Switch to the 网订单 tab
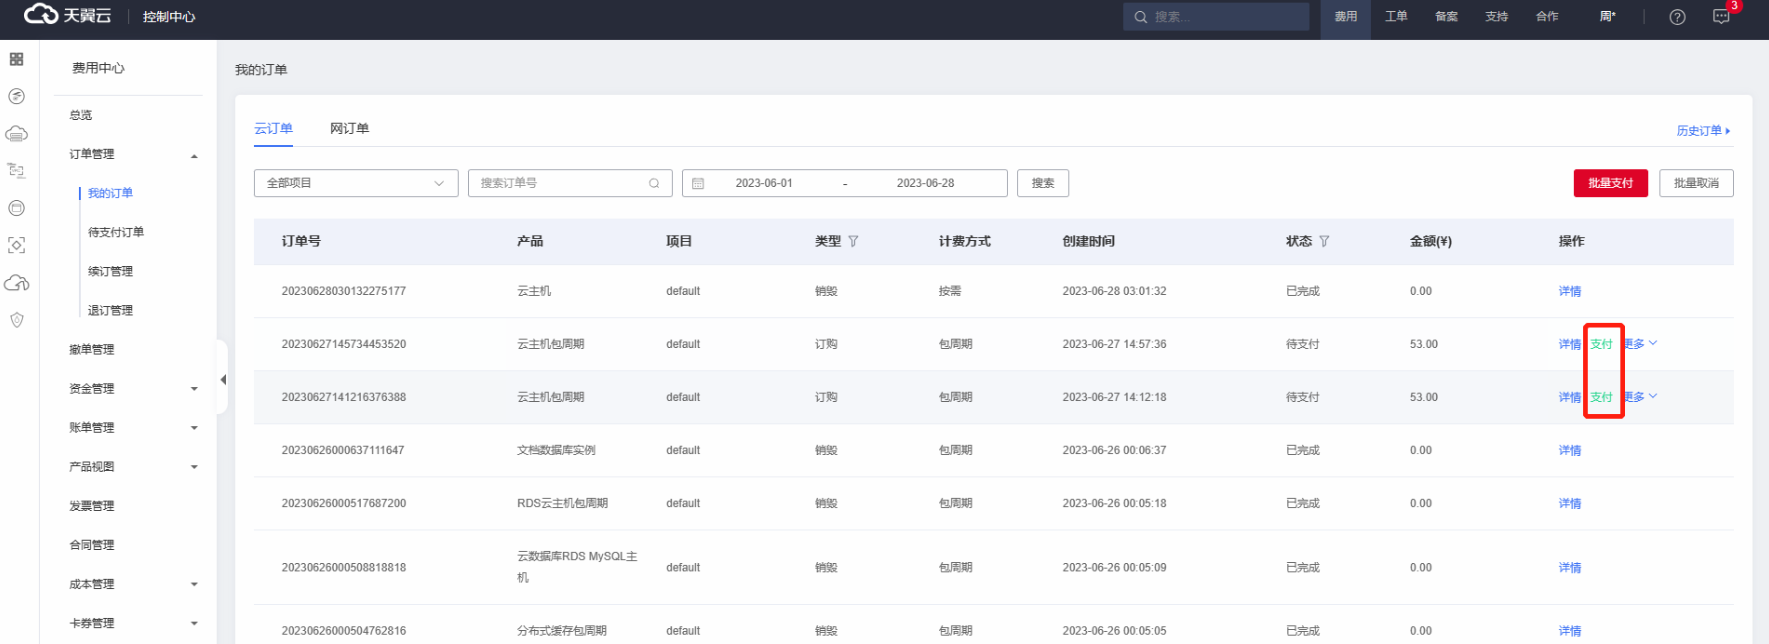Screen dimensions: 1769x644 pos(349,128)
